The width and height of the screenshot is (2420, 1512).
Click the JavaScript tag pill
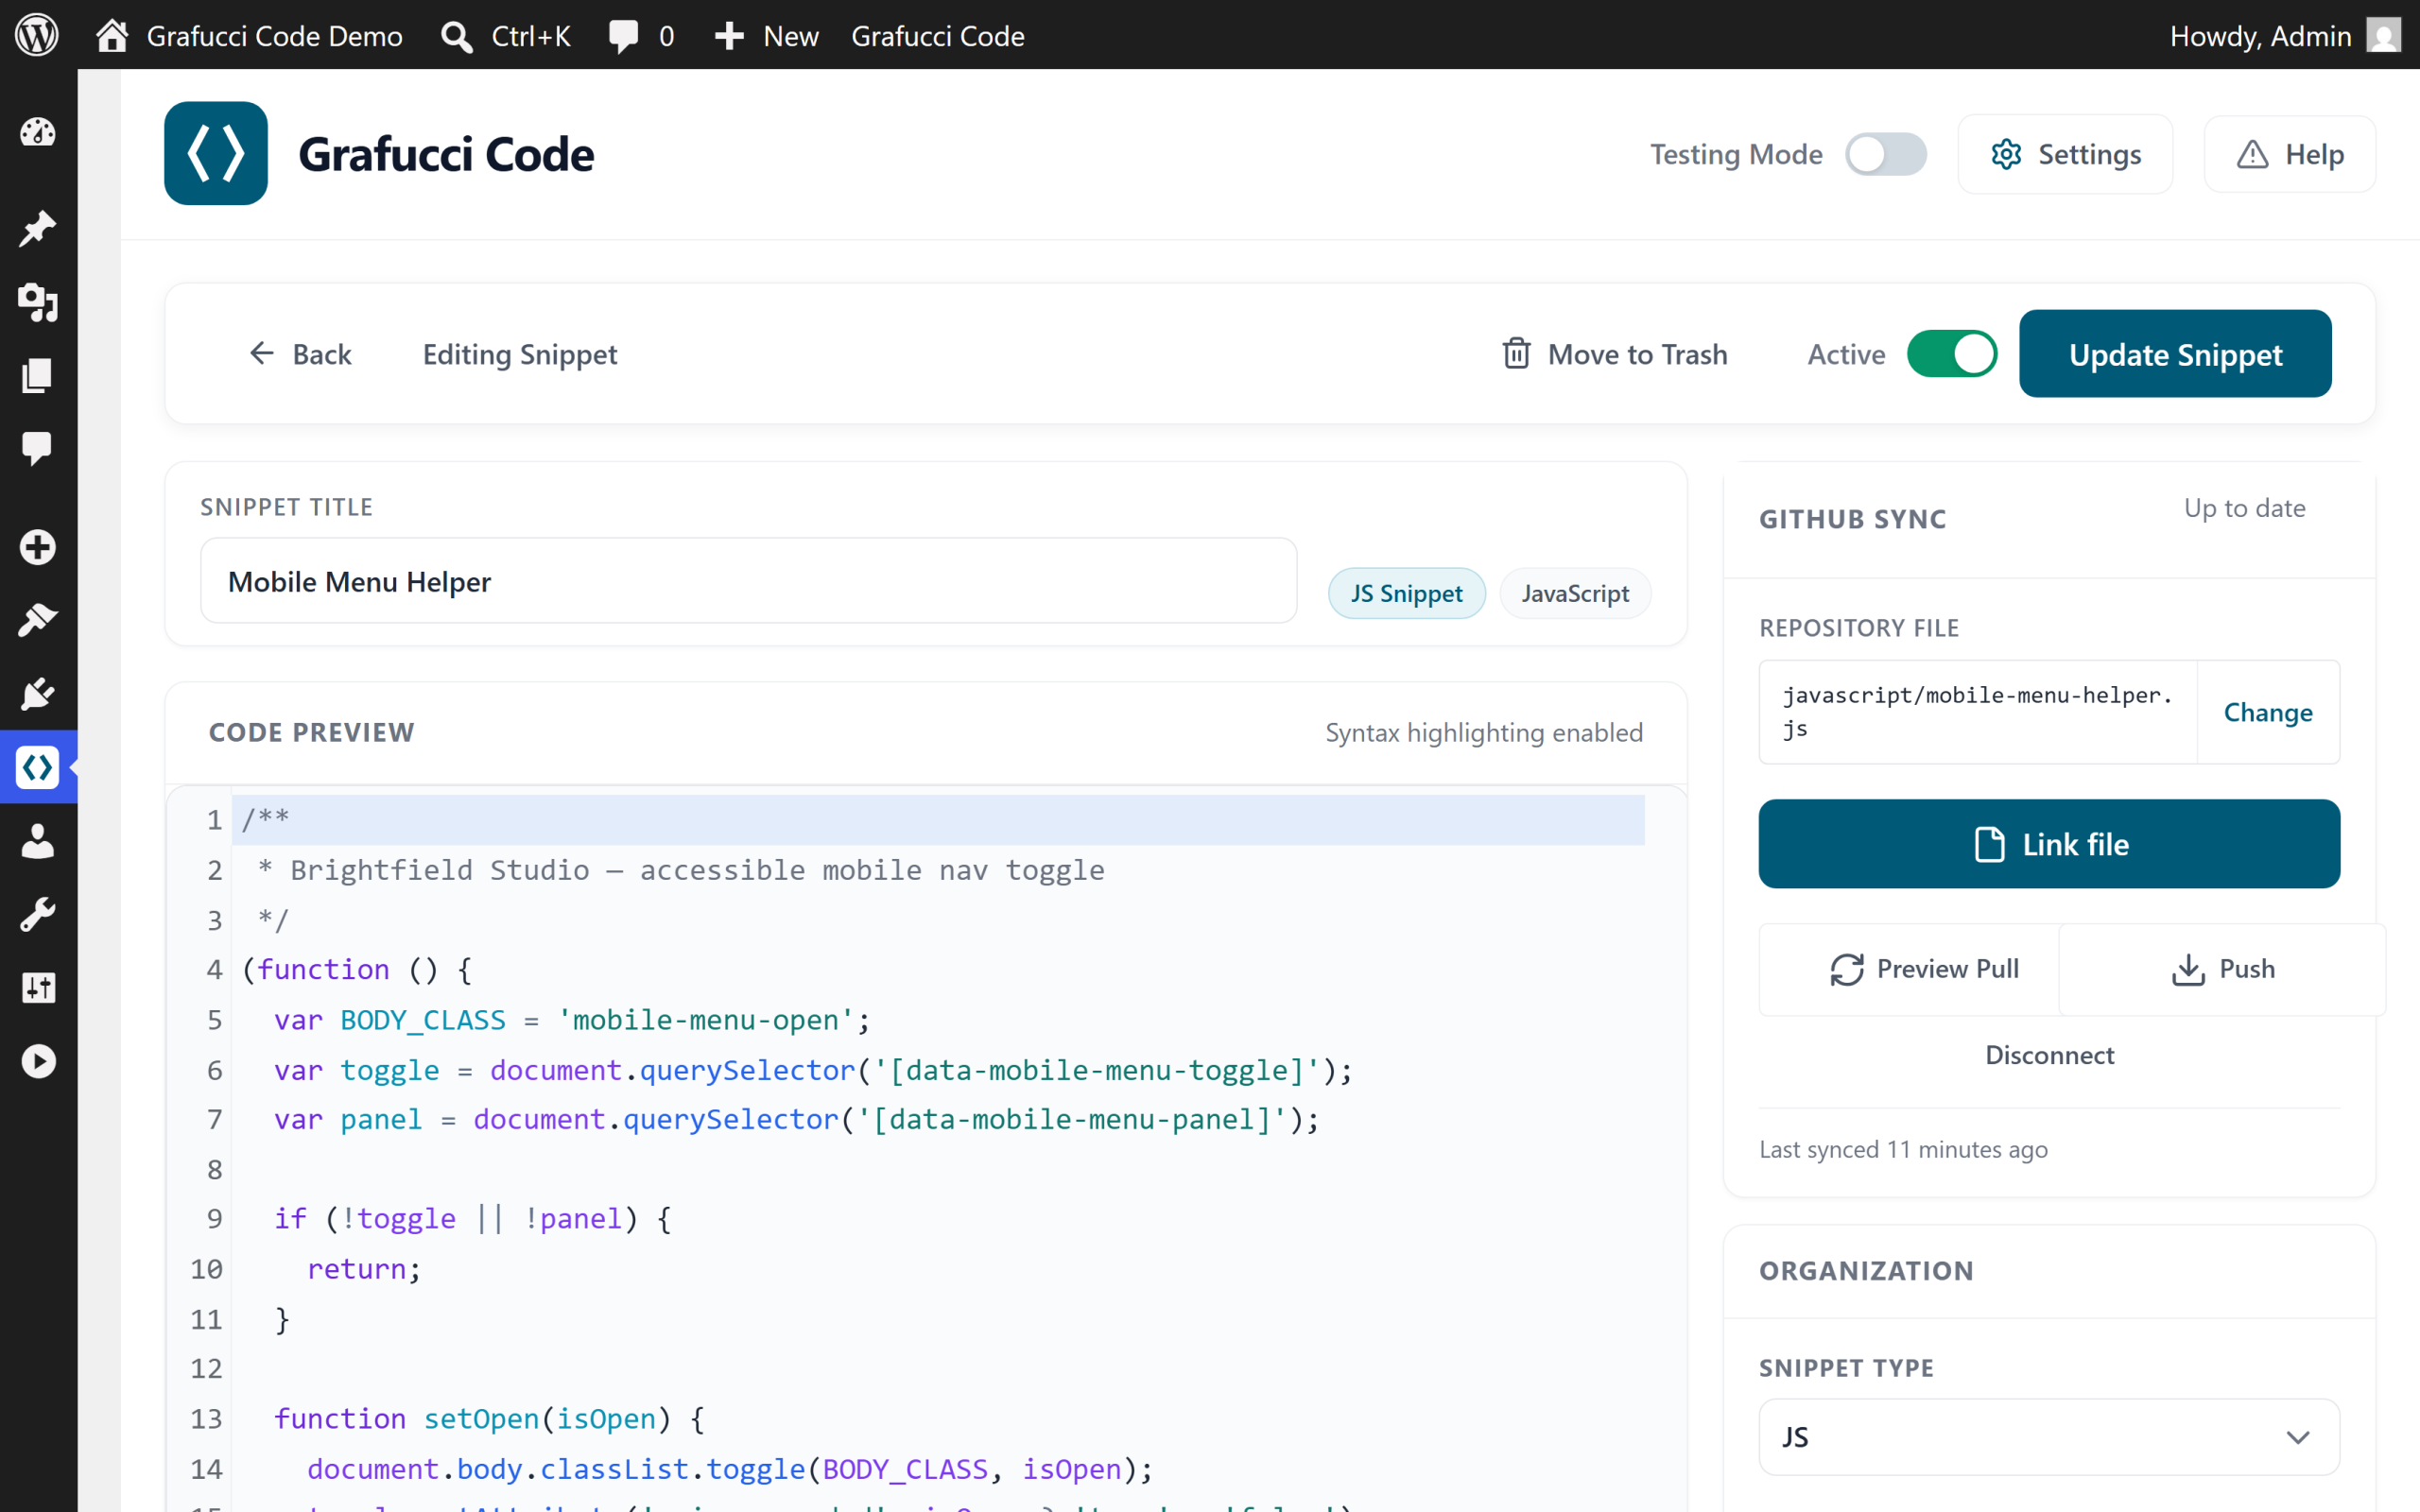[x=1575, y=593]
